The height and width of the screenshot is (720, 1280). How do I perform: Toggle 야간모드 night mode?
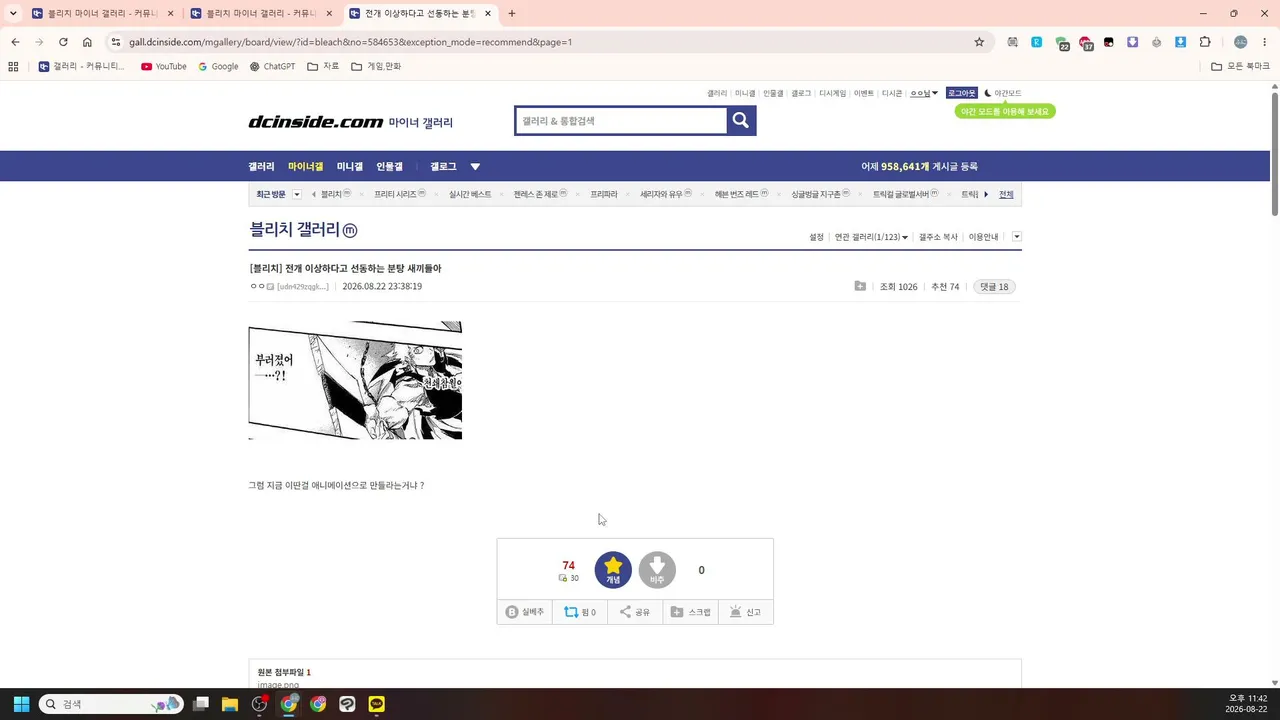tap(1003, 93)
